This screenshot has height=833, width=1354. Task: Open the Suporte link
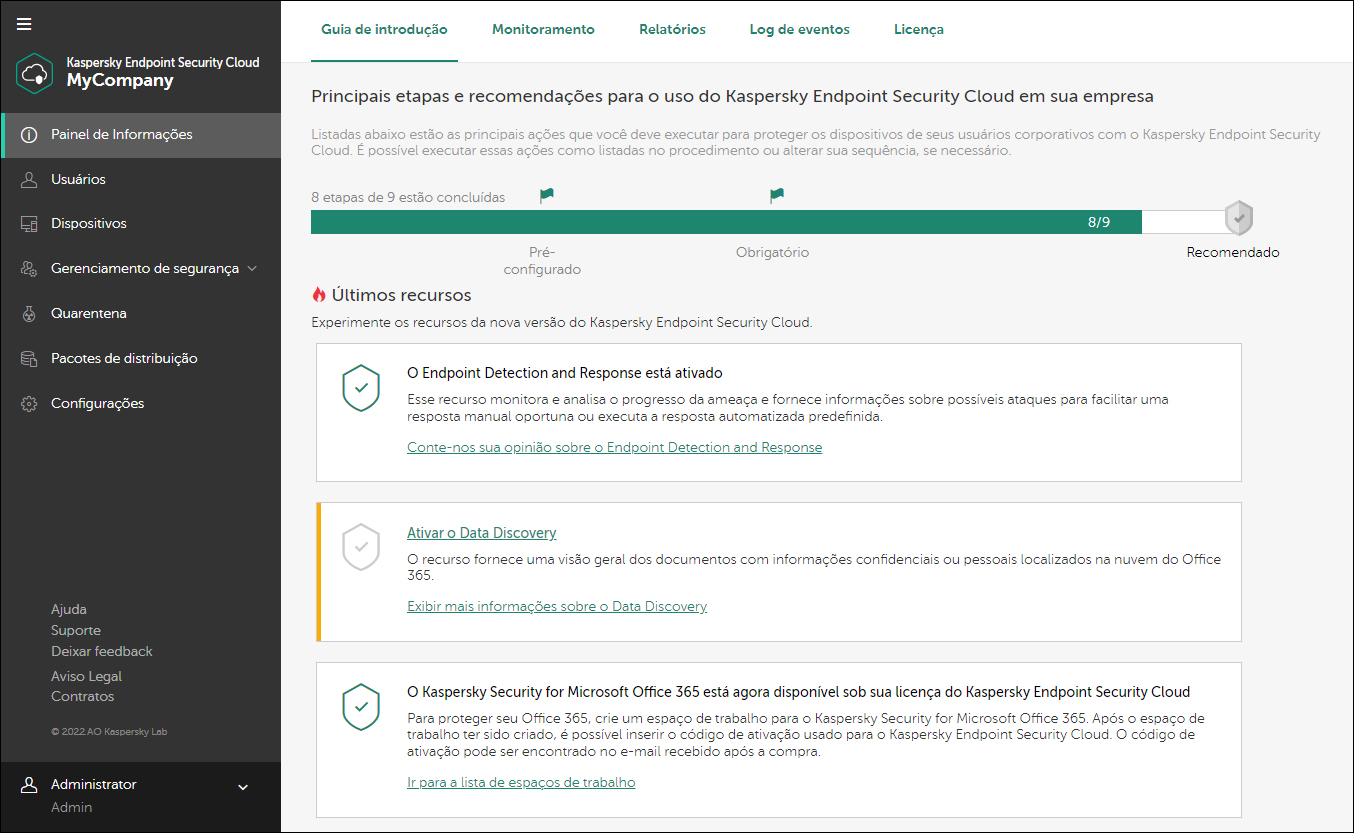(76, 630)
